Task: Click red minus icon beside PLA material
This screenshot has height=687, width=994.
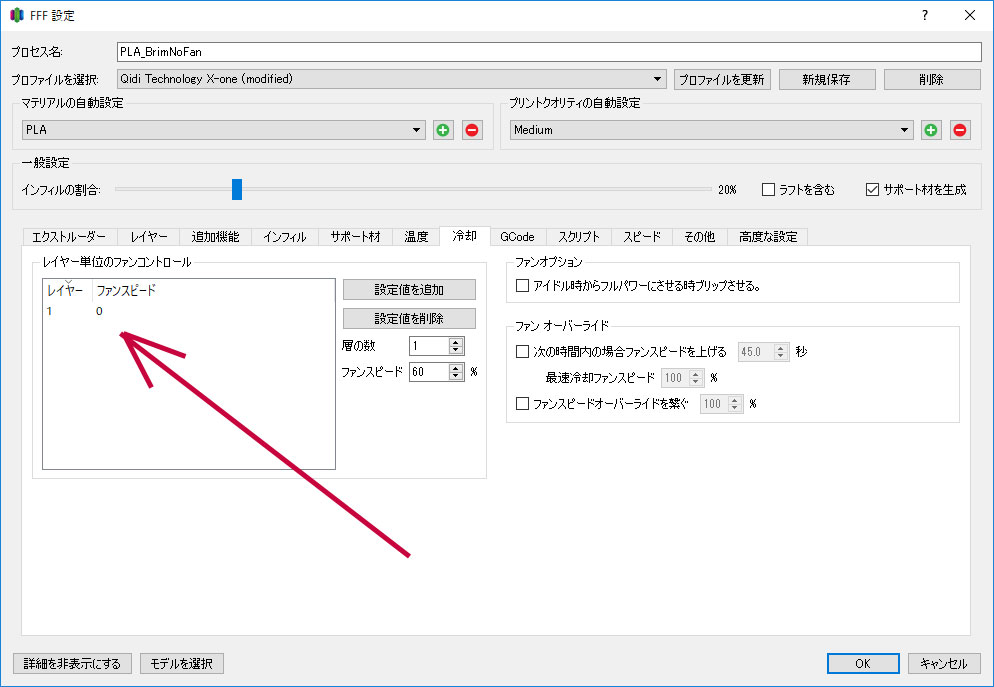Action: (472, 130)
